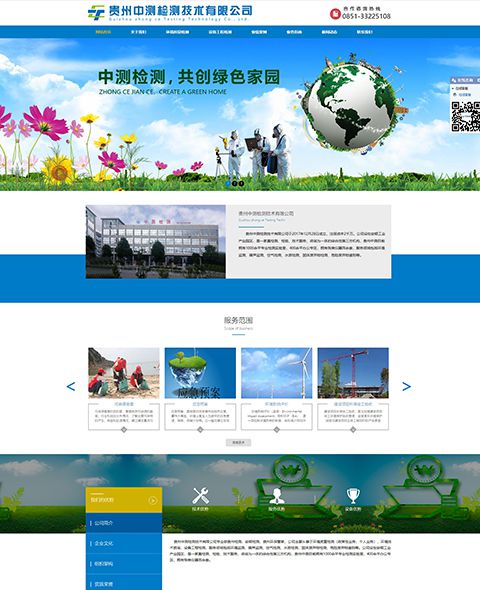The height and width of the screenshot is (590, 480).
Task: Click the company building photo
Action: (x=156, y=242)
